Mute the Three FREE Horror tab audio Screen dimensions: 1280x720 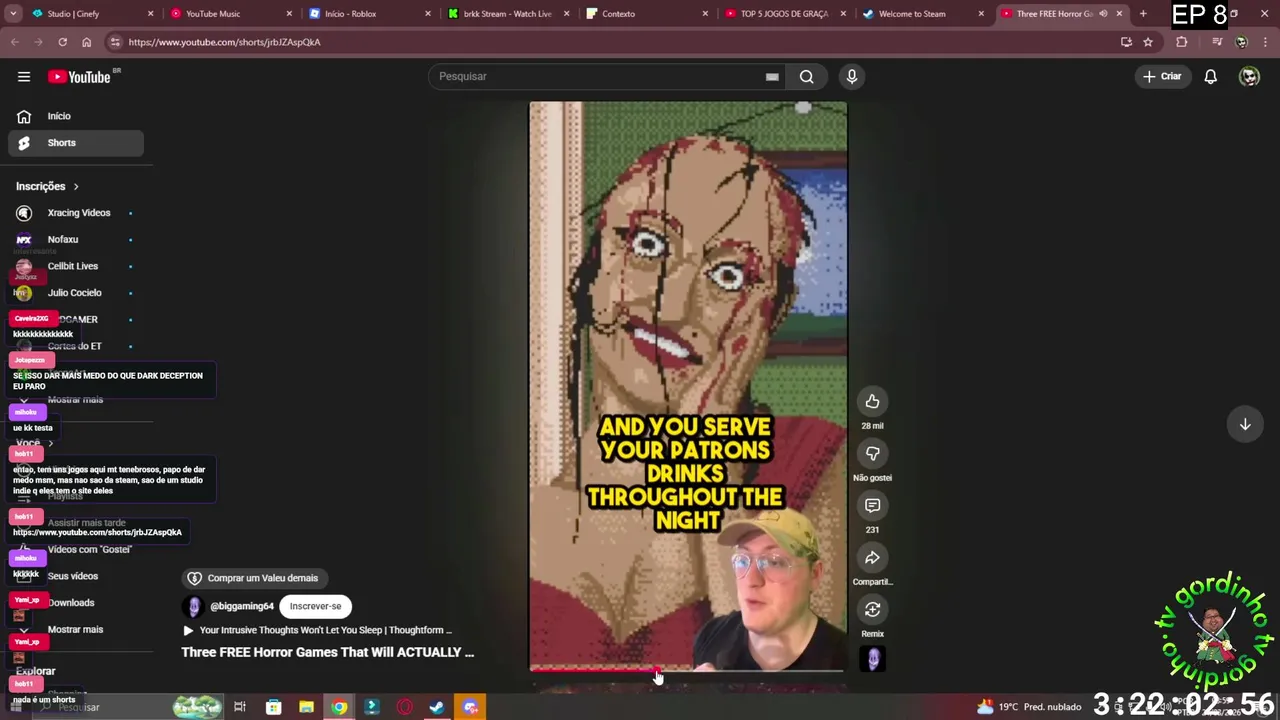pyautogui.click(x=1103, y=14)
